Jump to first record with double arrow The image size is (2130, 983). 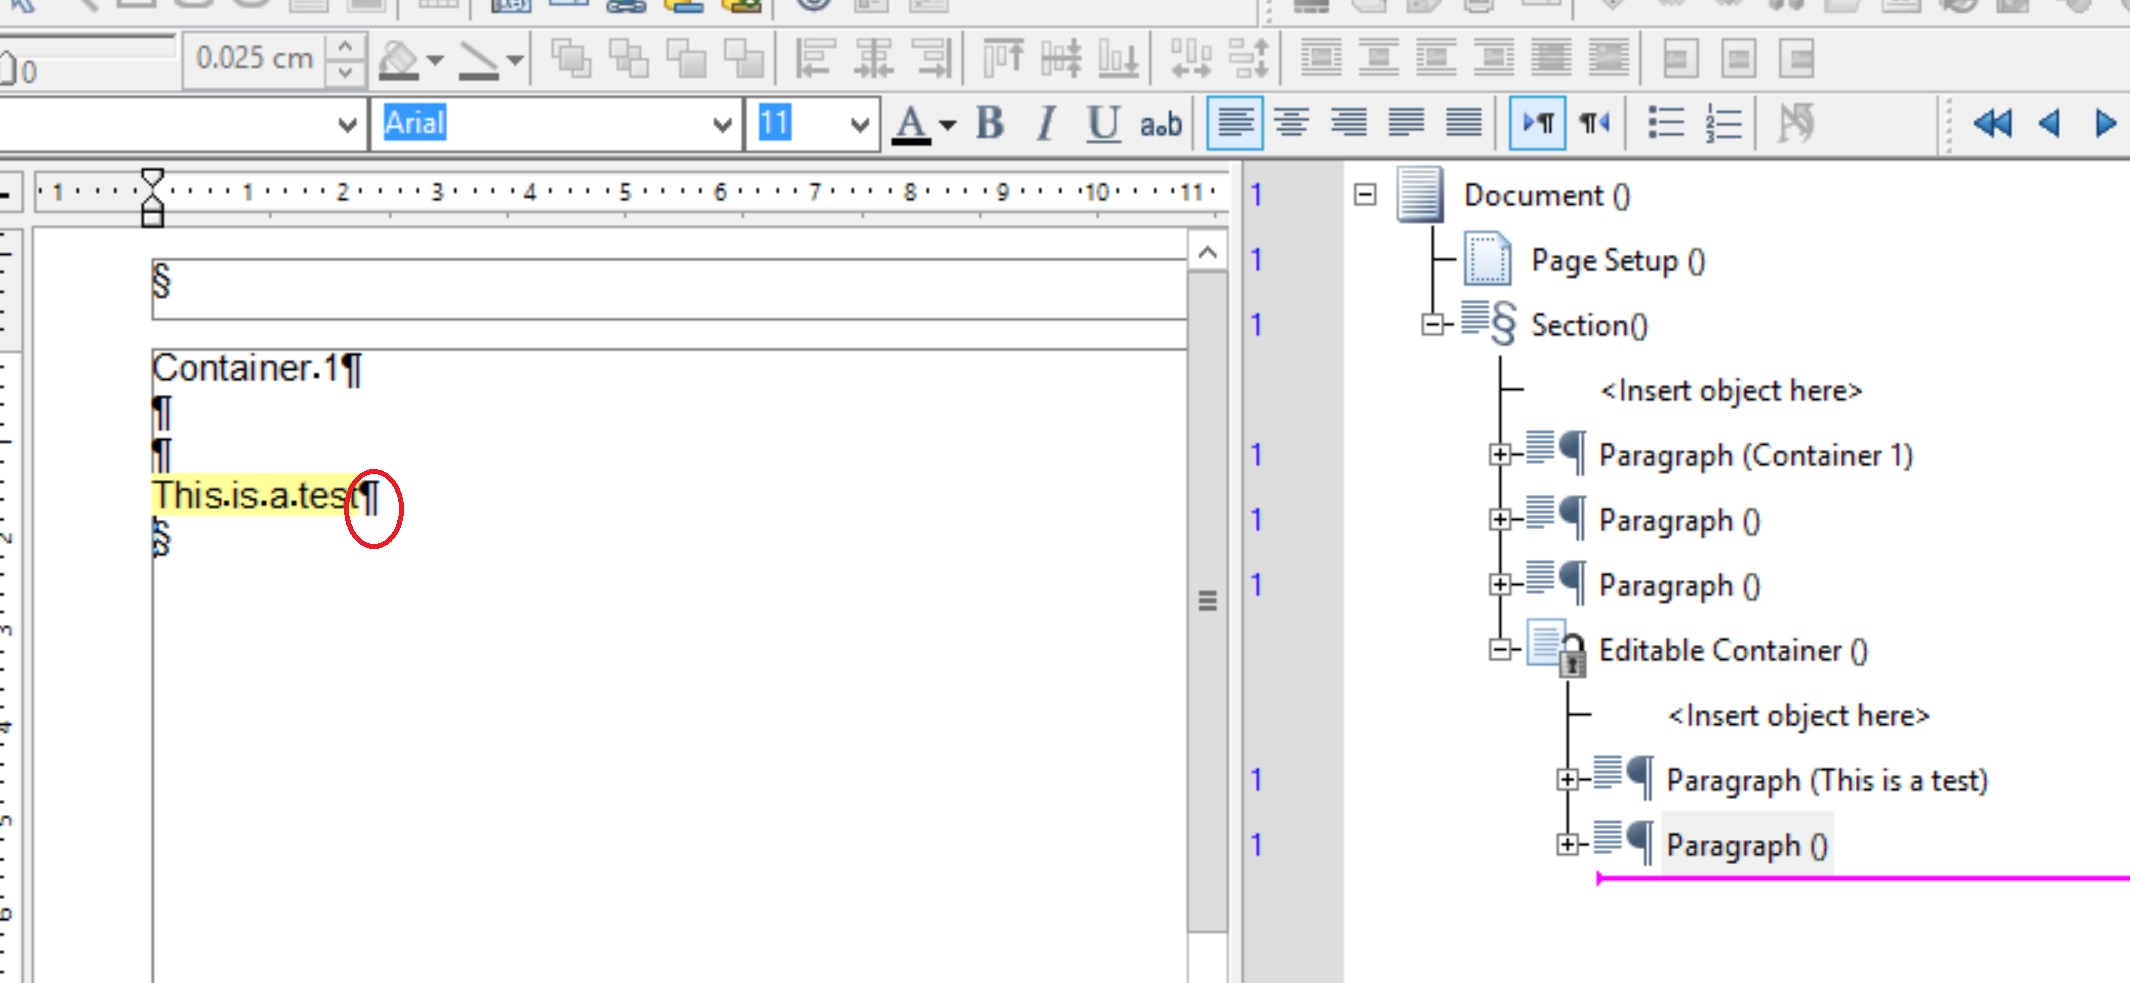(1992, 124)
